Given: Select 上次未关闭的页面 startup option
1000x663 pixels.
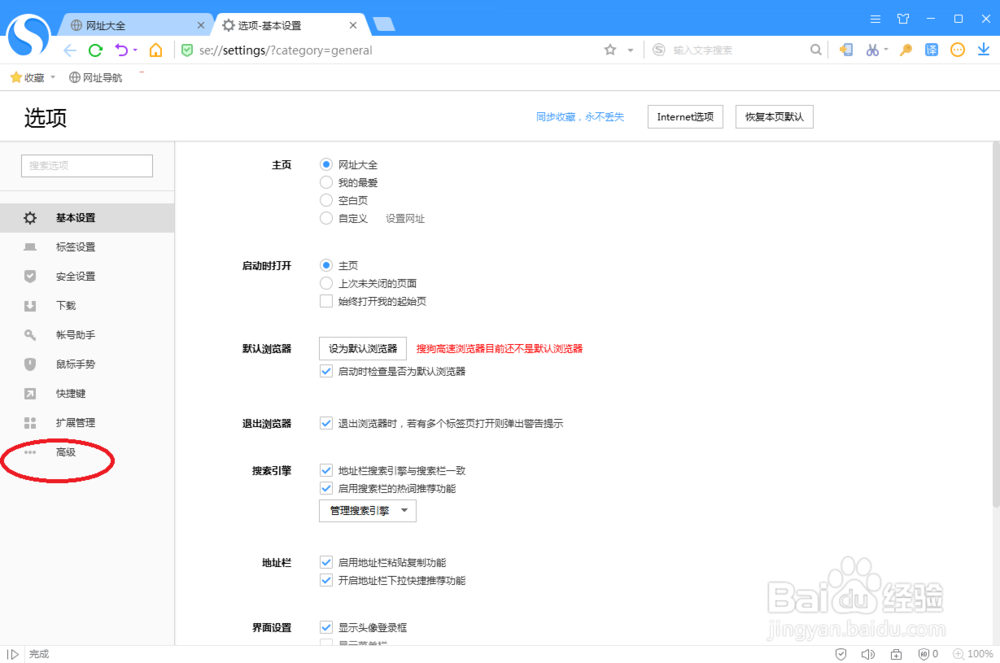Looking at the screenshot, I should click(326, 282).
